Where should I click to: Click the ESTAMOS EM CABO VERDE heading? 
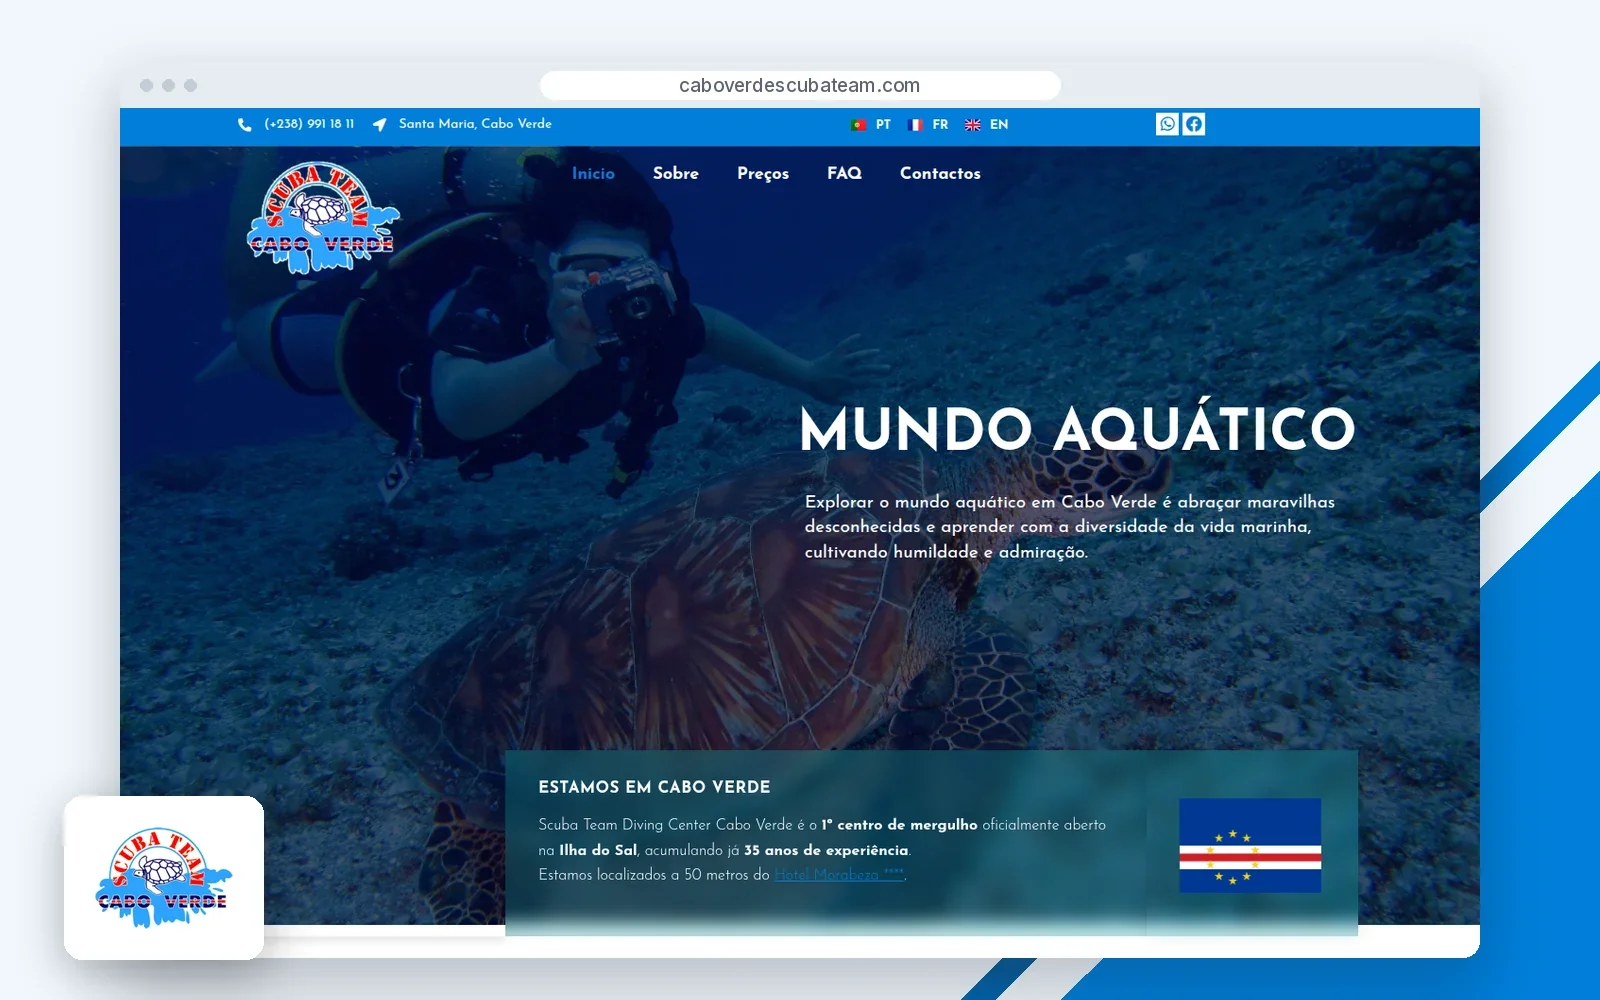click(x=654, y=787)
